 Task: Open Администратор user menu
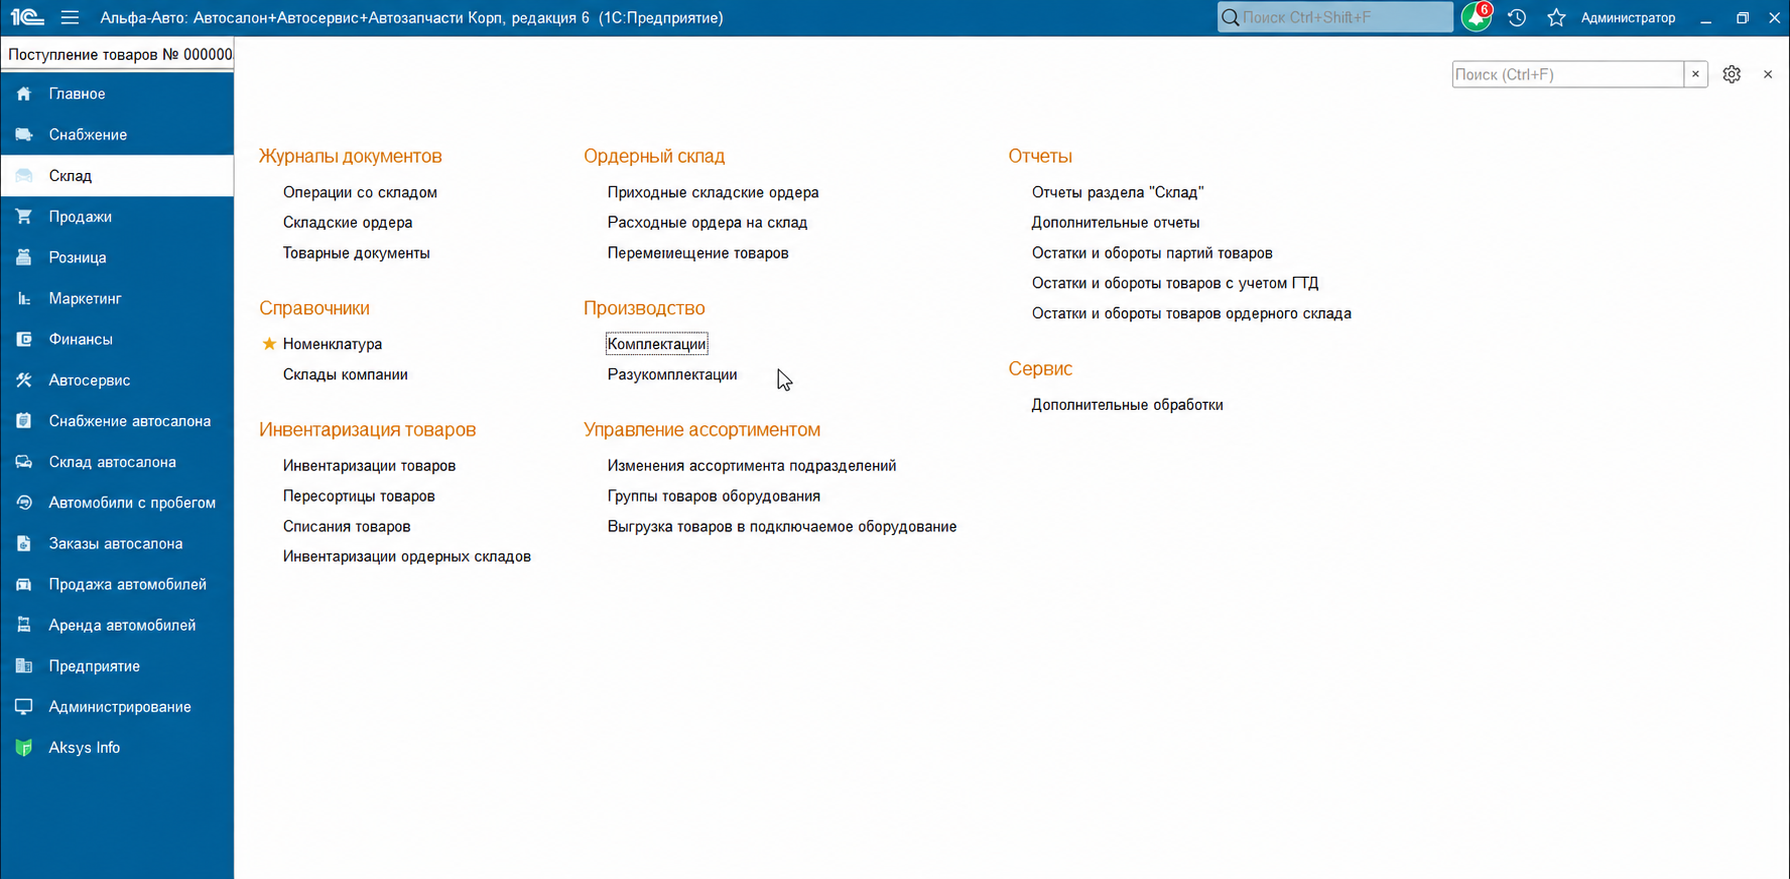click(x=1628, y=17)
